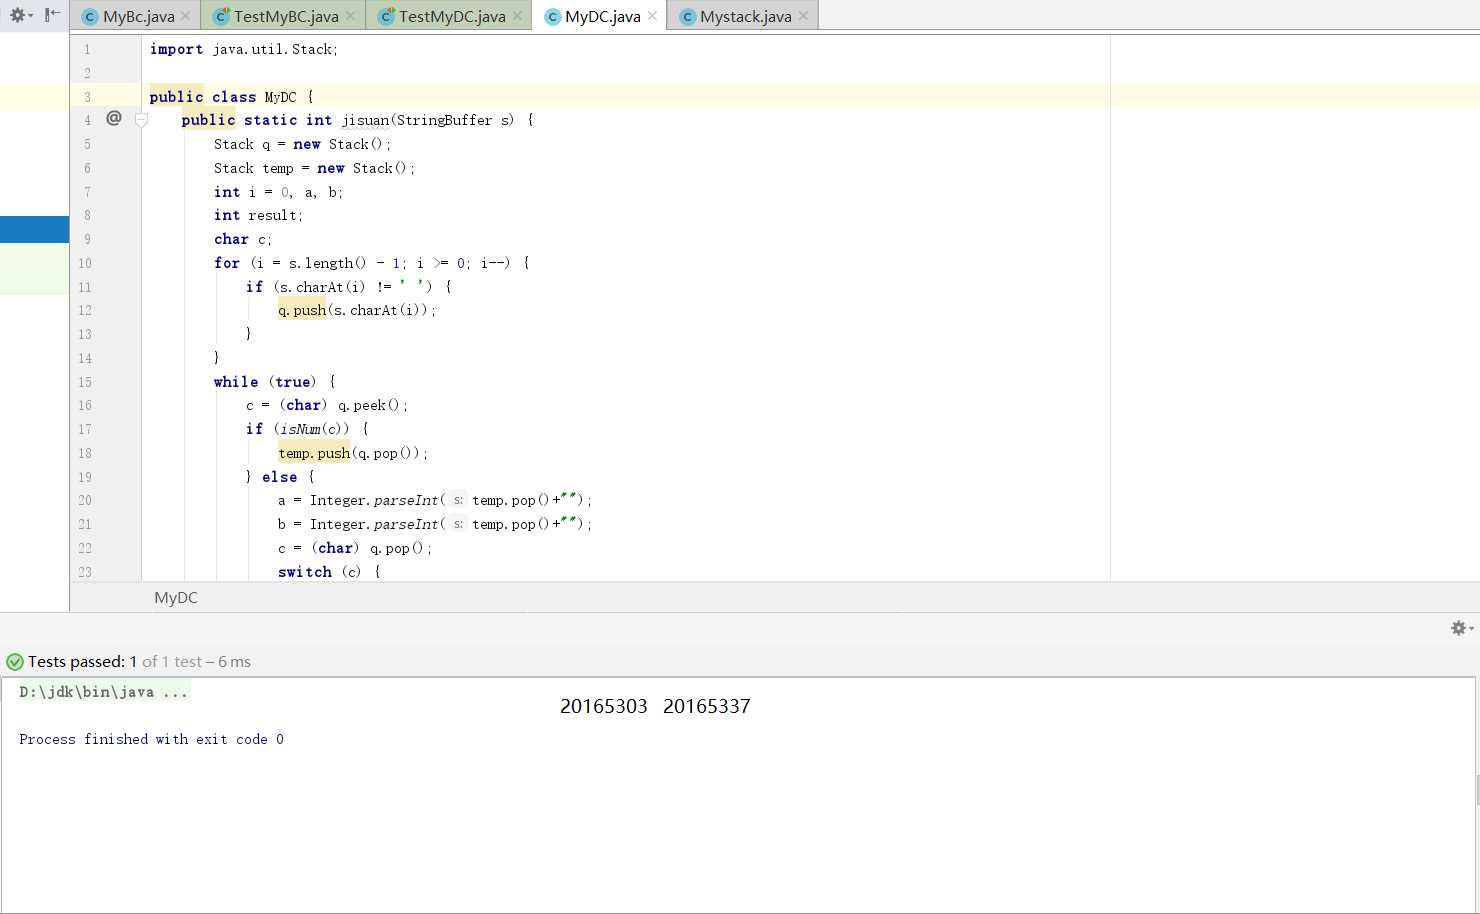1480x914 pixels.
Task: Click the '20165337' text in console
Action: (707, 706)
